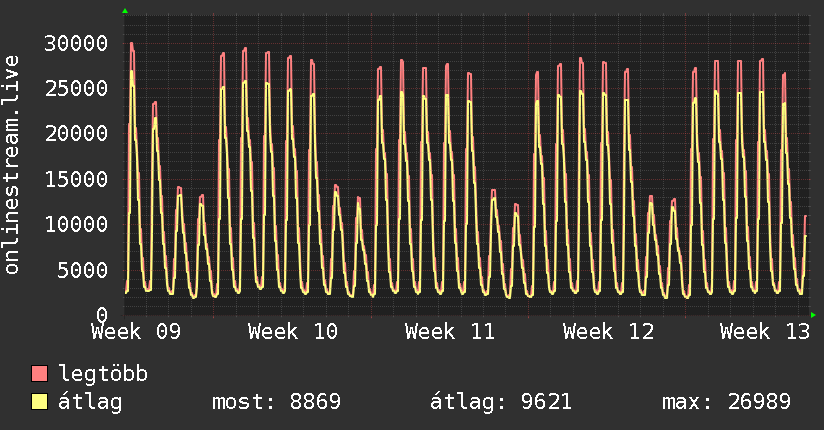Image resolution: width=824 pixels, height=430 pixels.
Task: Click the 15000 y-axis value
Action: coord(76,179)
